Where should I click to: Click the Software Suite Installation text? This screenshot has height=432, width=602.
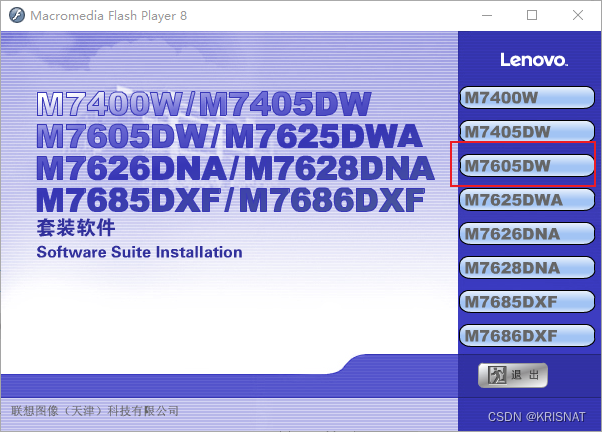point(139,252)
